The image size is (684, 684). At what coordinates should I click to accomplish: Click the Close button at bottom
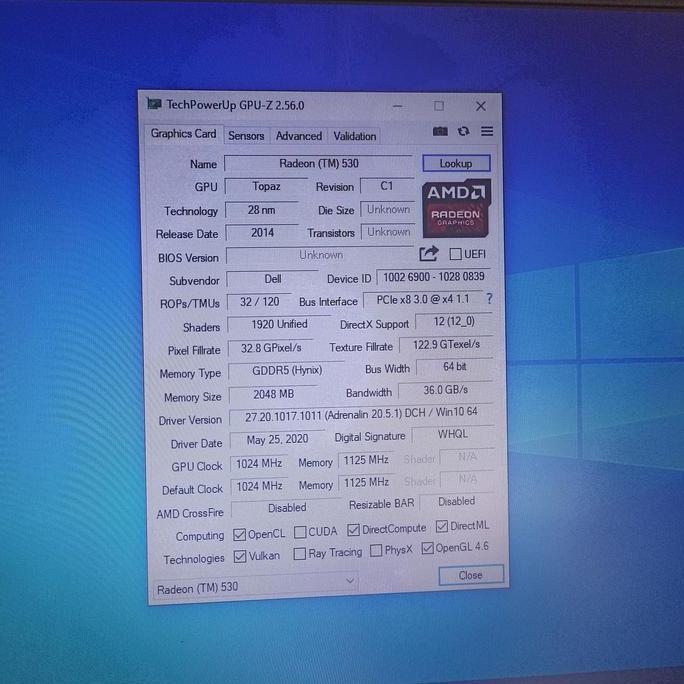coord(471,575)
